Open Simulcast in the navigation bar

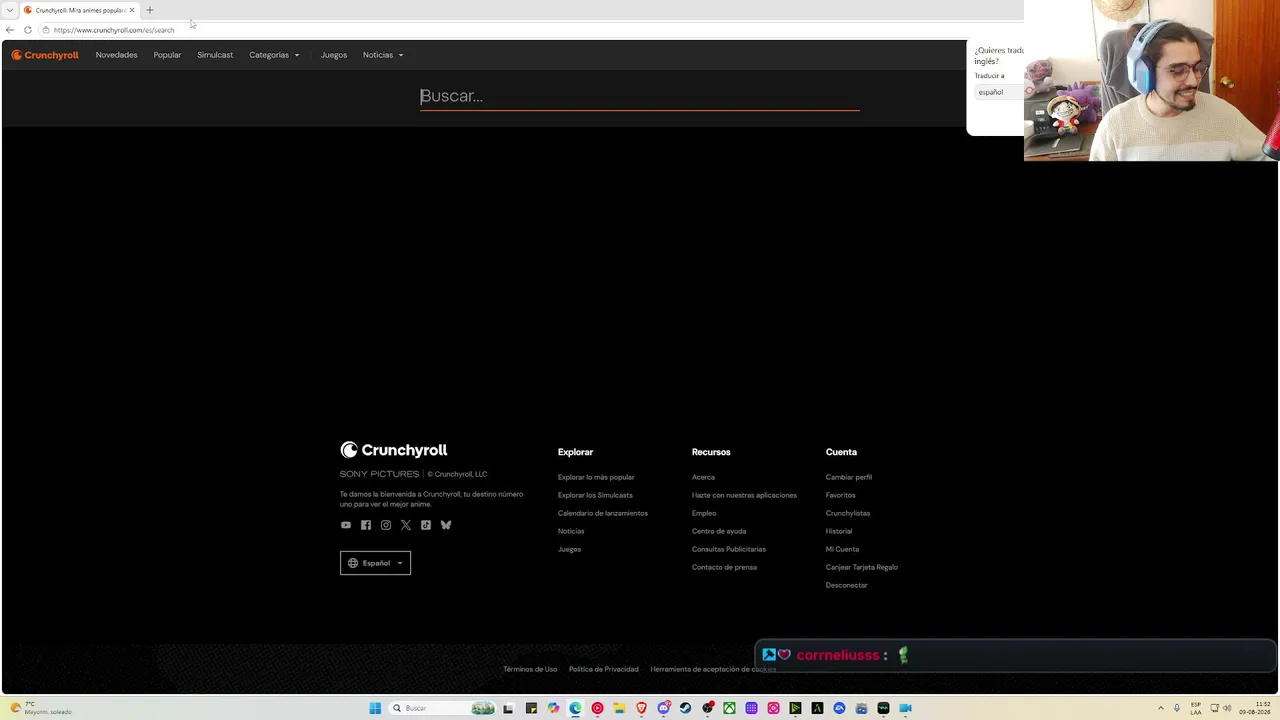(215, 55)
